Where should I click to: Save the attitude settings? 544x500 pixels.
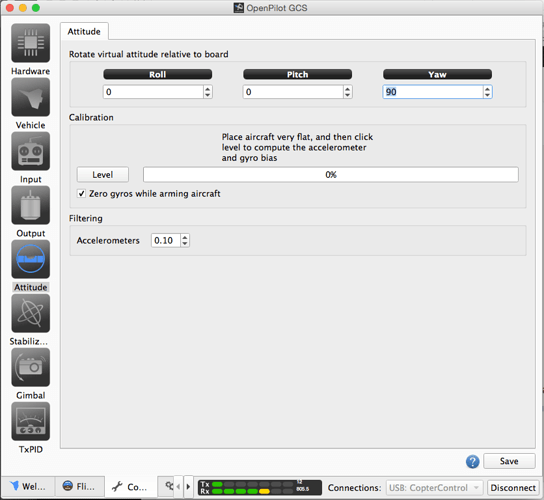[509, 461]
